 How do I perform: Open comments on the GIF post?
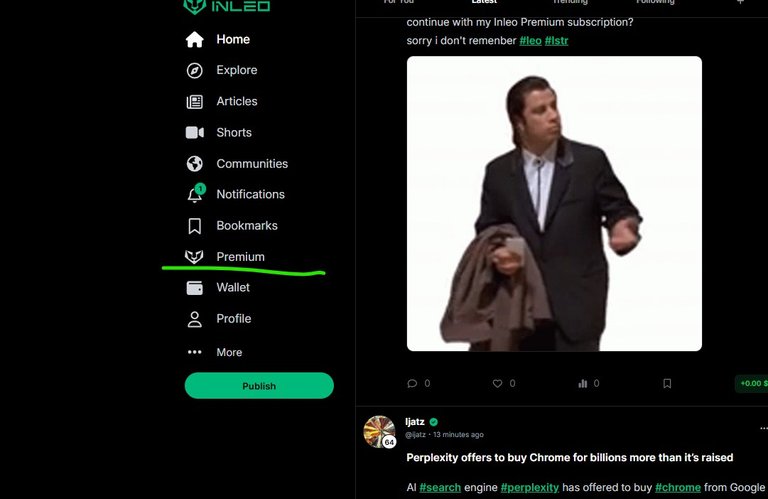[x=412, y=383]
